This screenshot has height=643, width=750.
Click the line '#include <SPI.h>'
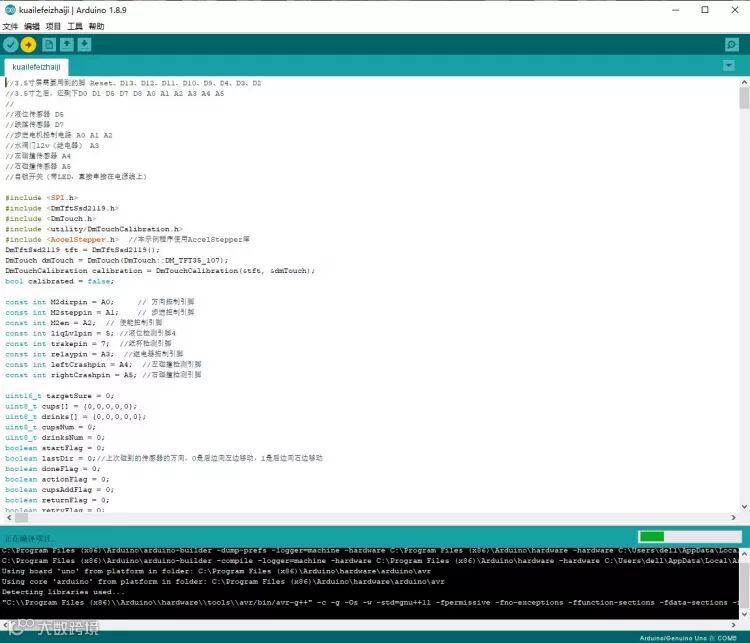click(41, 198)
